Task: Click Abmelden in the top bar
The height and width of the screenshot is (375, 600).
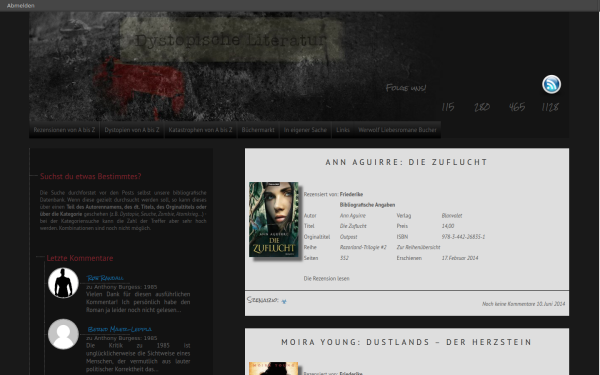Action: (21, 5)
